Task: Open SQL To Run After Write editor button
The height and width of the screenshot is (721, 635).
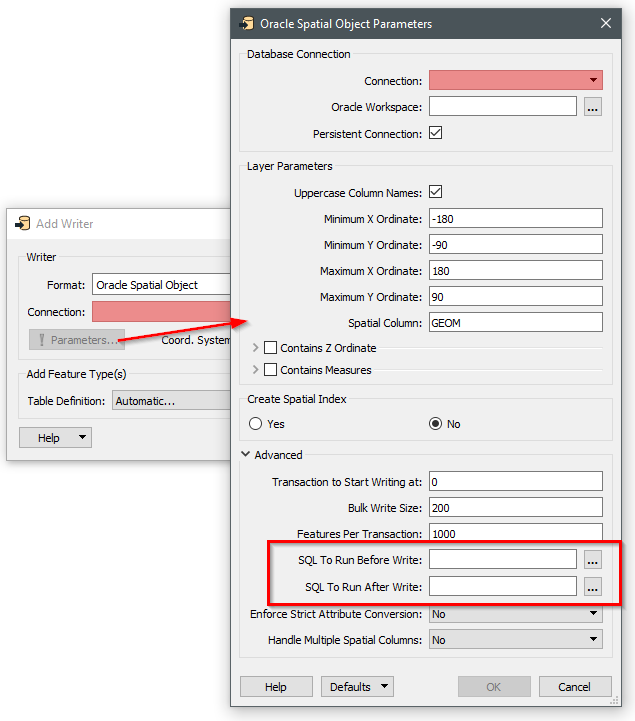Action: (593, 587)
